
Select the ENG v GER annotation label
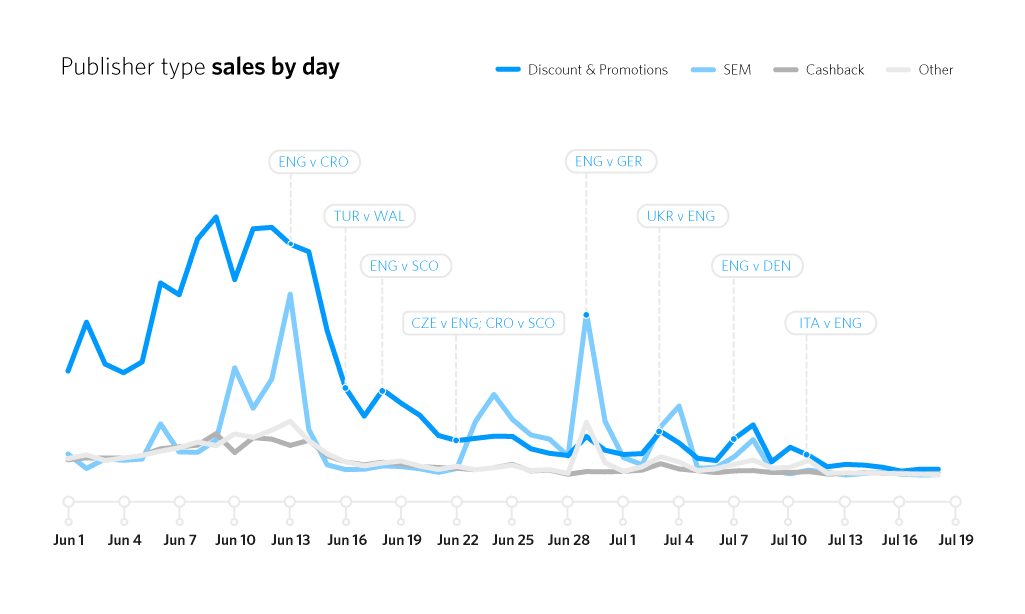[609, 161]
